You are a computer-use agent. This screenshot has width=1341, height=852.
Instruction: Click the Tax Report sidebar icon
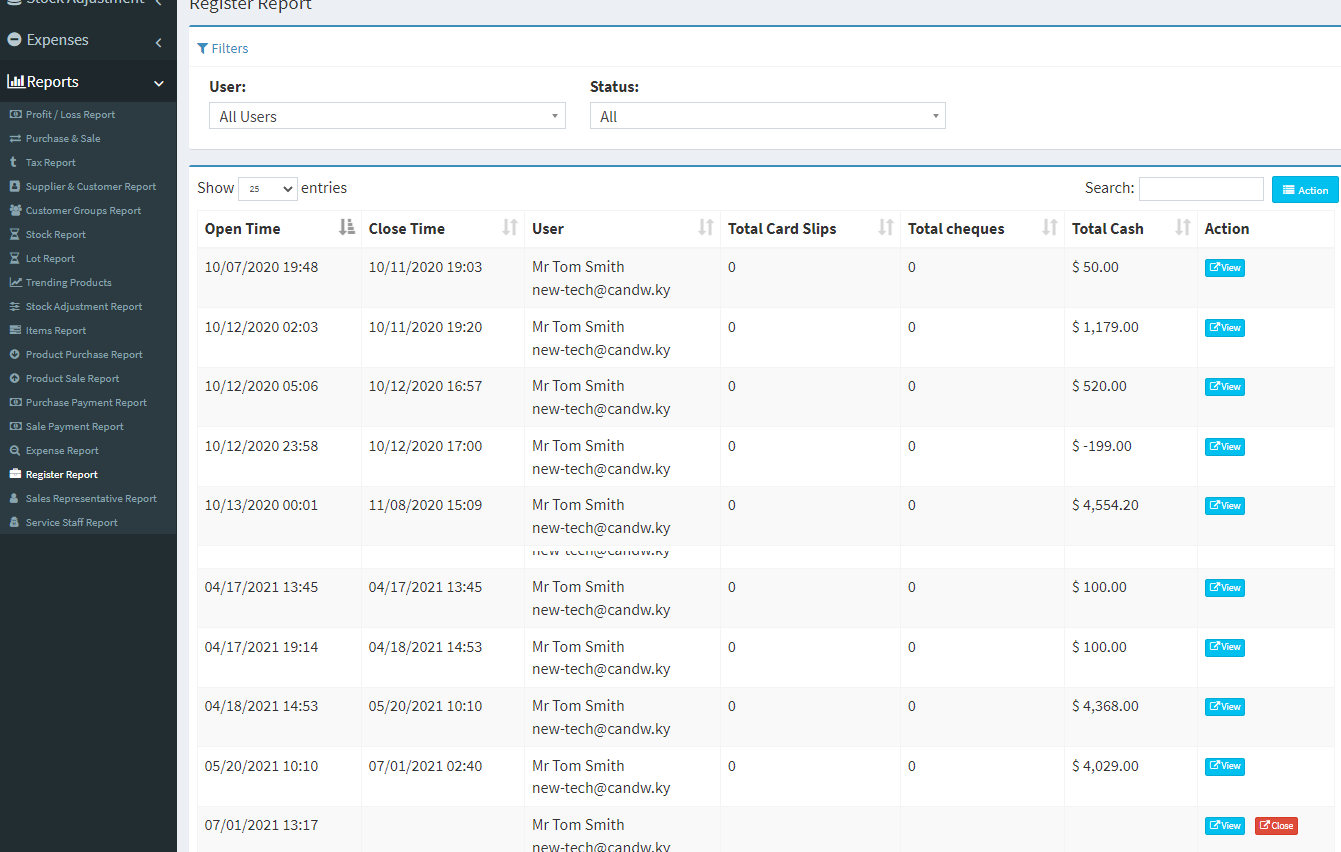point(14,162)
